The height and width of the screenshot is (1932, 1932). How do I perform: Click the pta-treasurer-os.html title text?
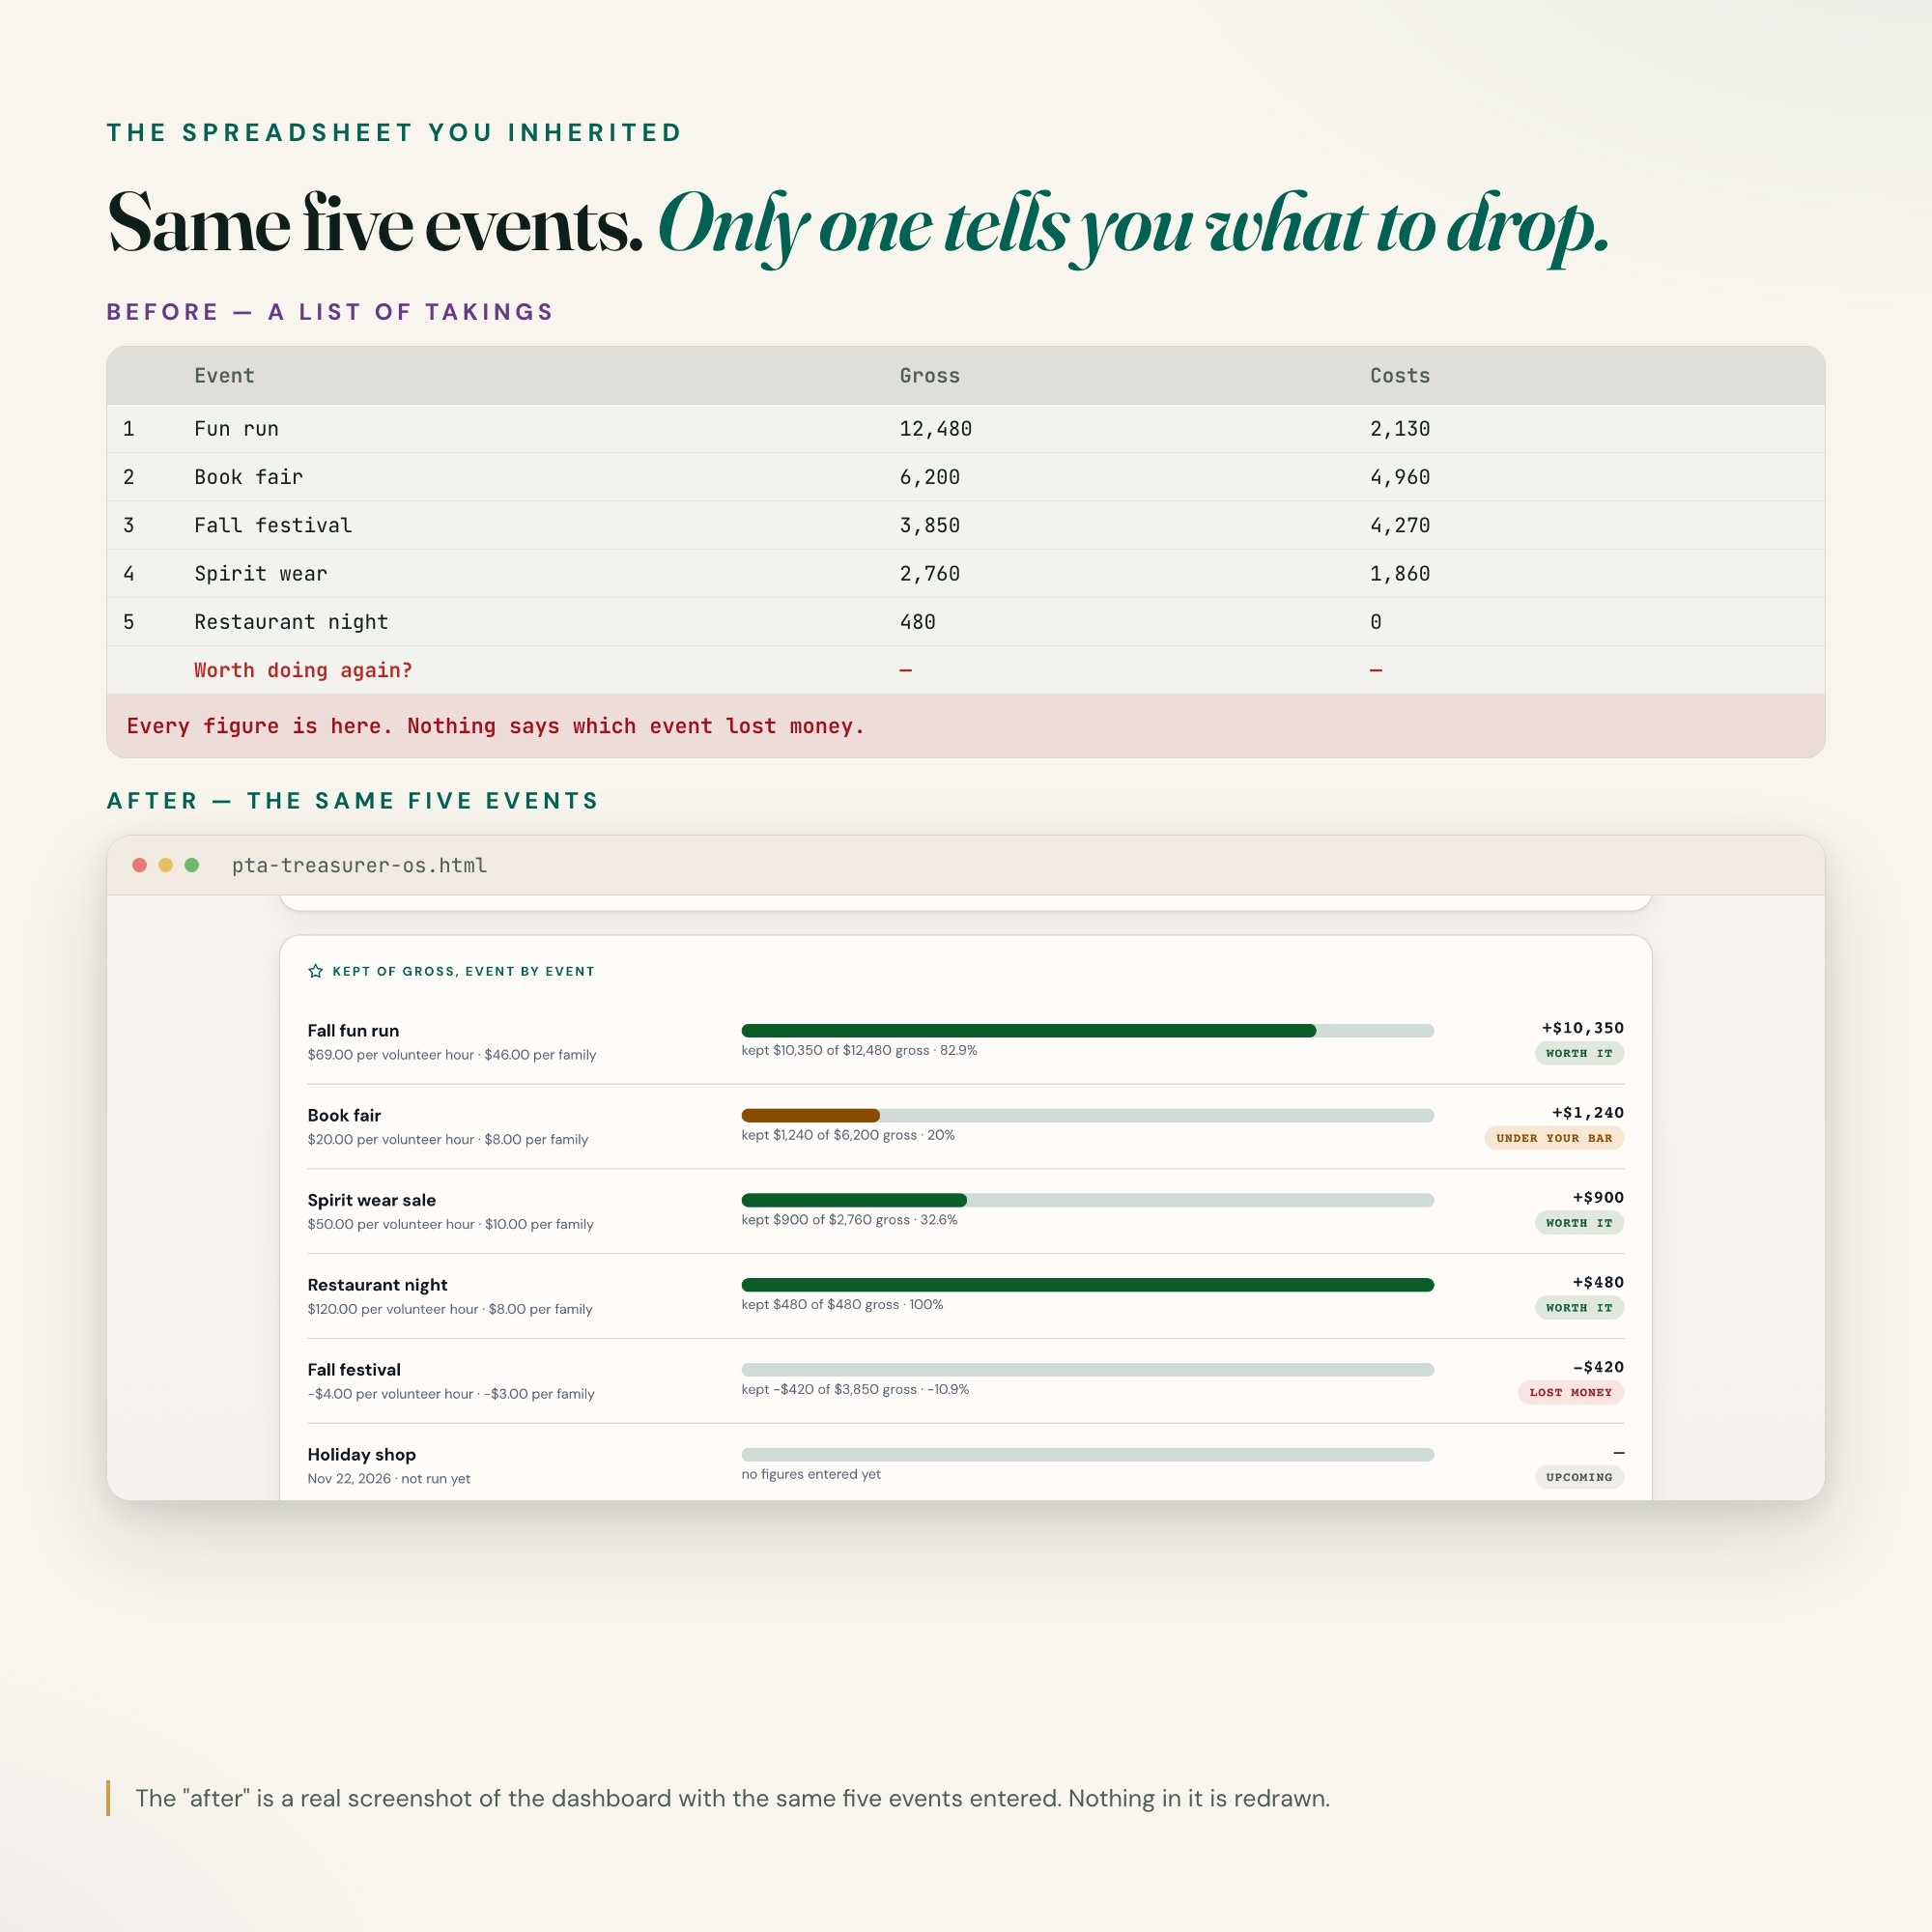(x=359, y=865)
